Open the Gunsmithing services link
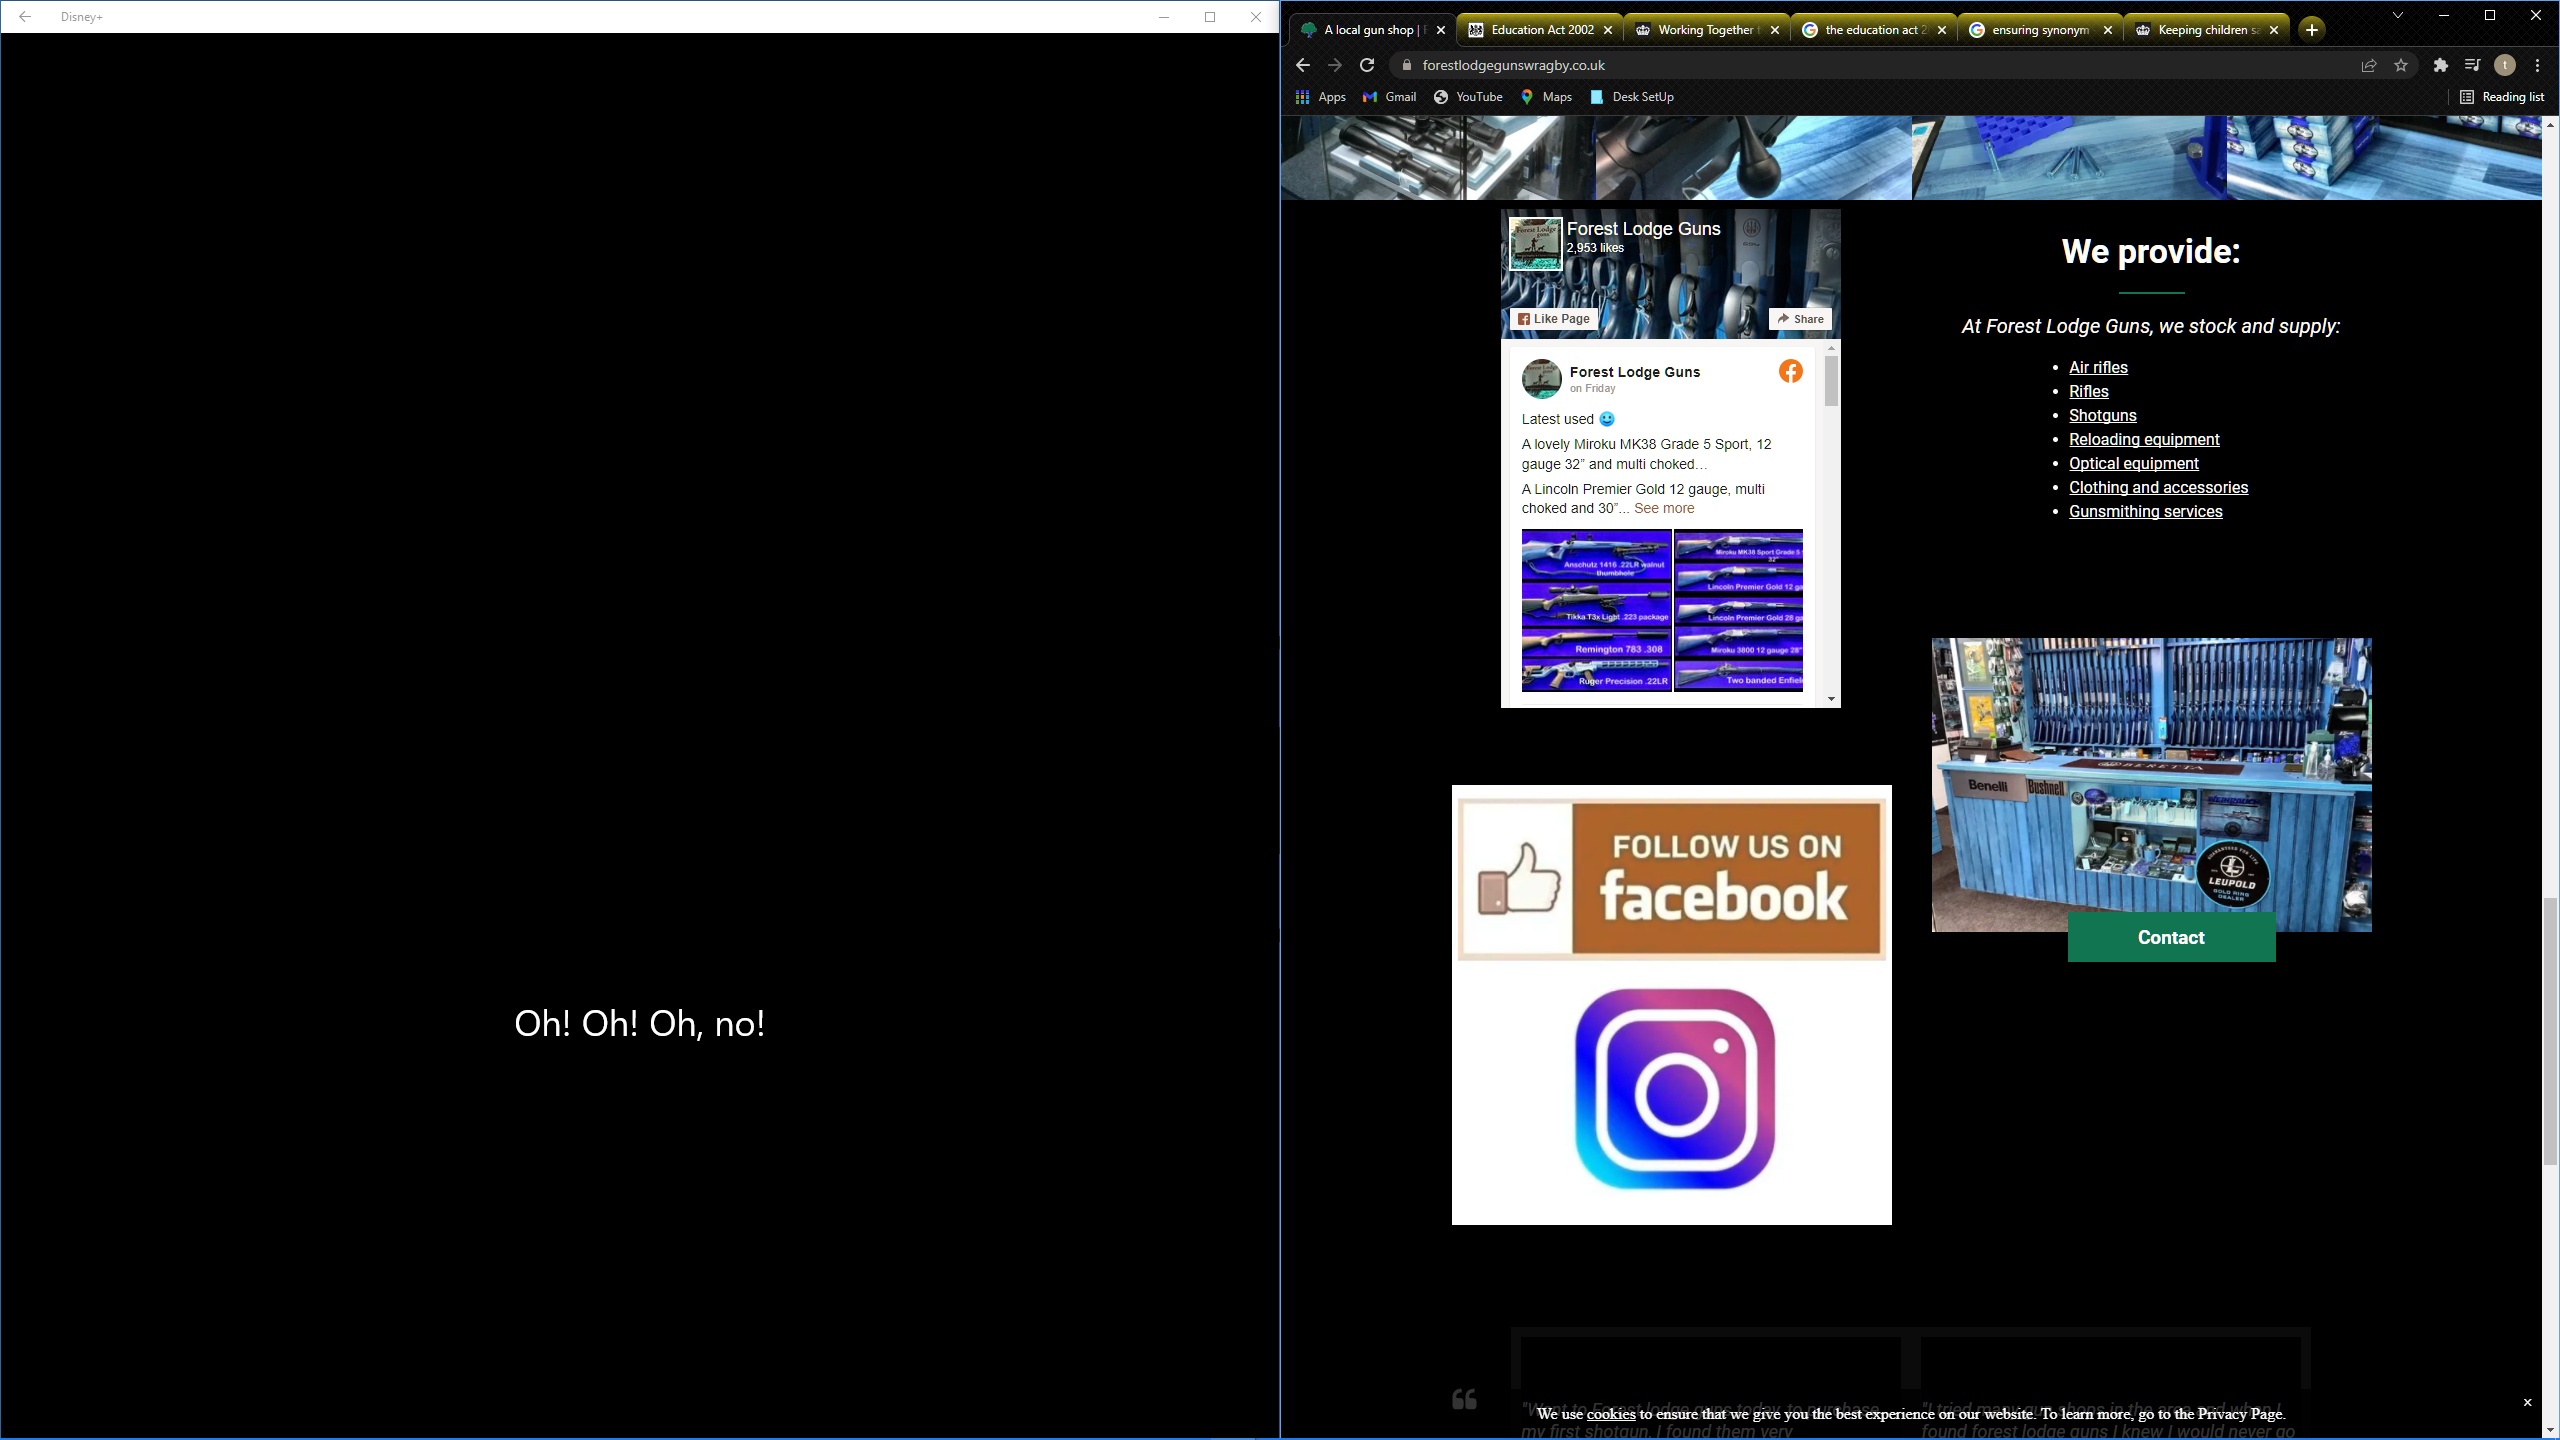 [x=2145, y=511]
